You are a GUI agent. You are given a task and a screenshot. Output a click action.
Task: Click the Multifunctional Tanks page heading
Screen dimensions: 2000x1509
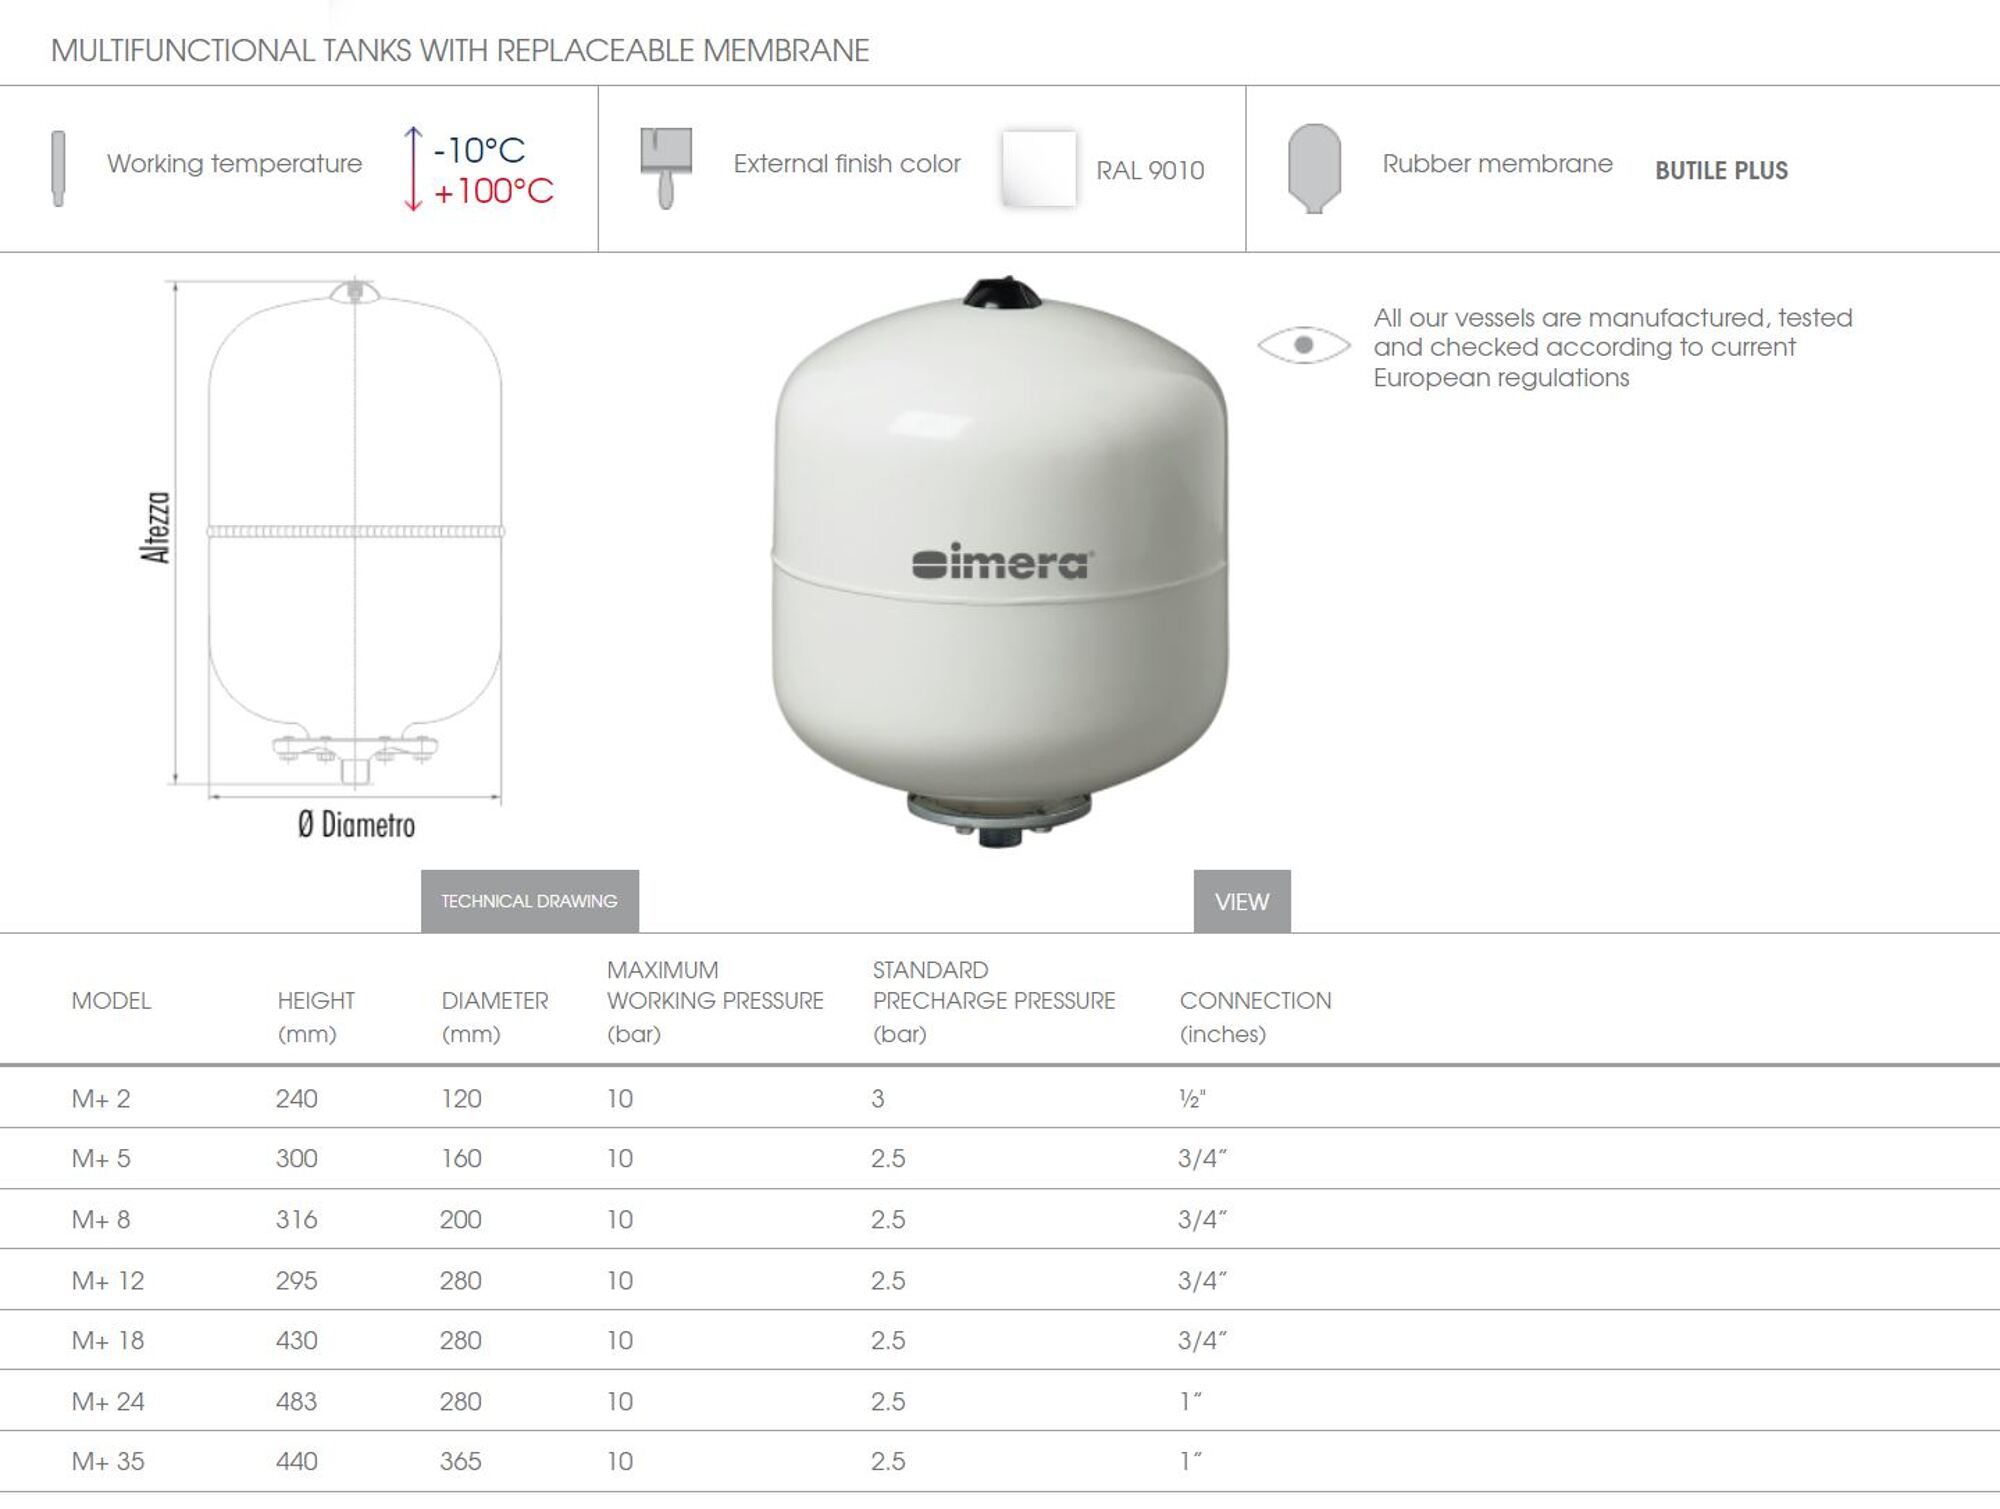click(460, 50)
